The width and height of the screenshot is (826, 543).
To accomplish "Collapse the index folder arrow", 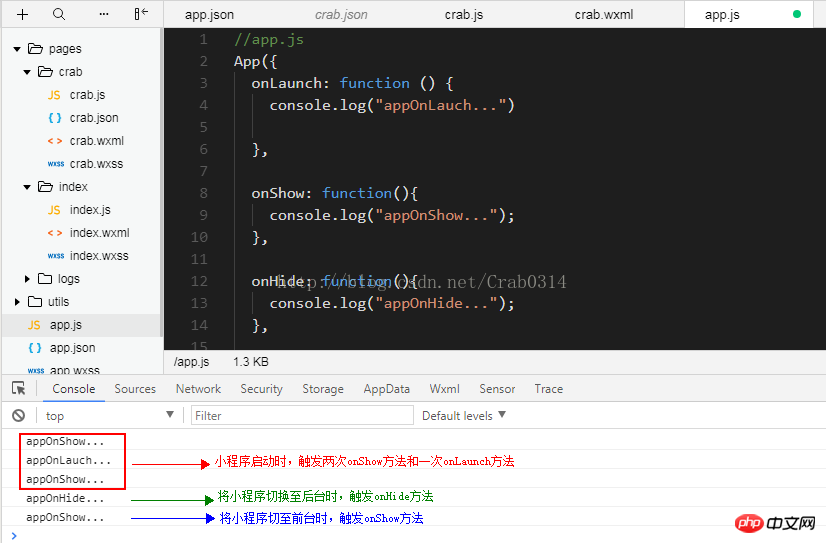I will pos(27,187).
